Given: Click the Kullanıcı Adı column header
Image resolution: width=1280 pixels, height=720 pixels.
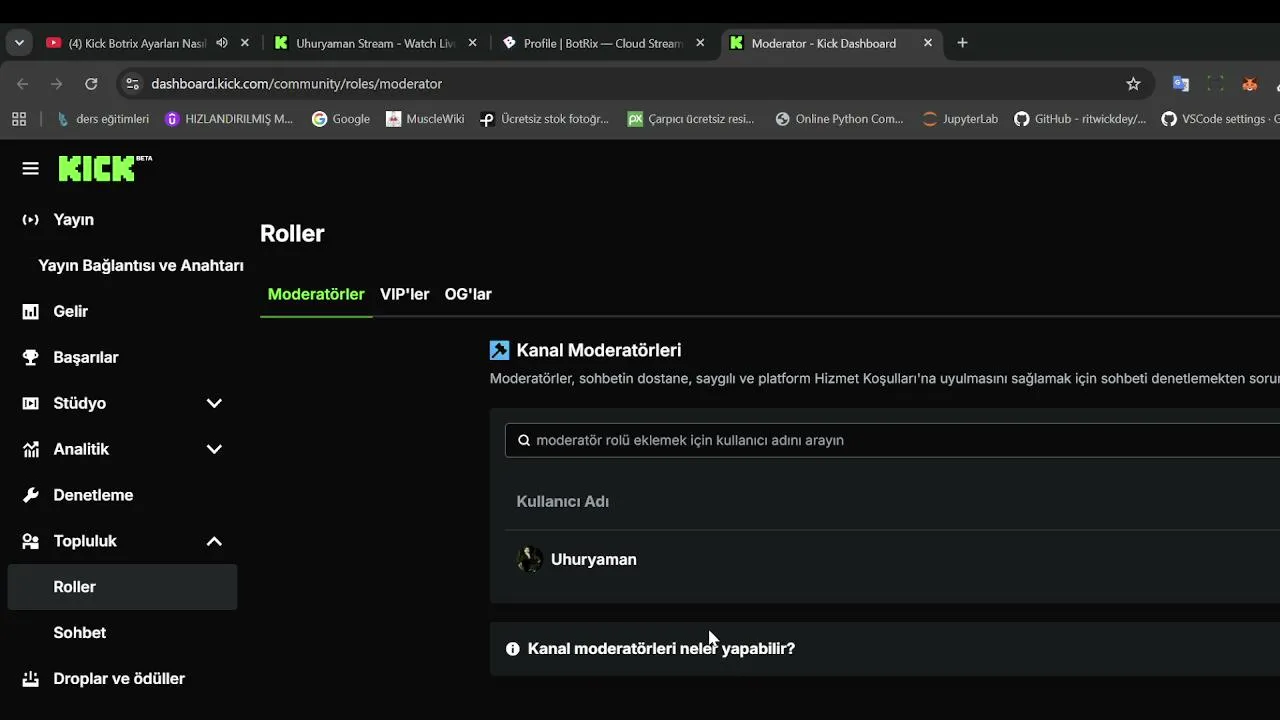Looking at the screenshot, I should (563, 502).
